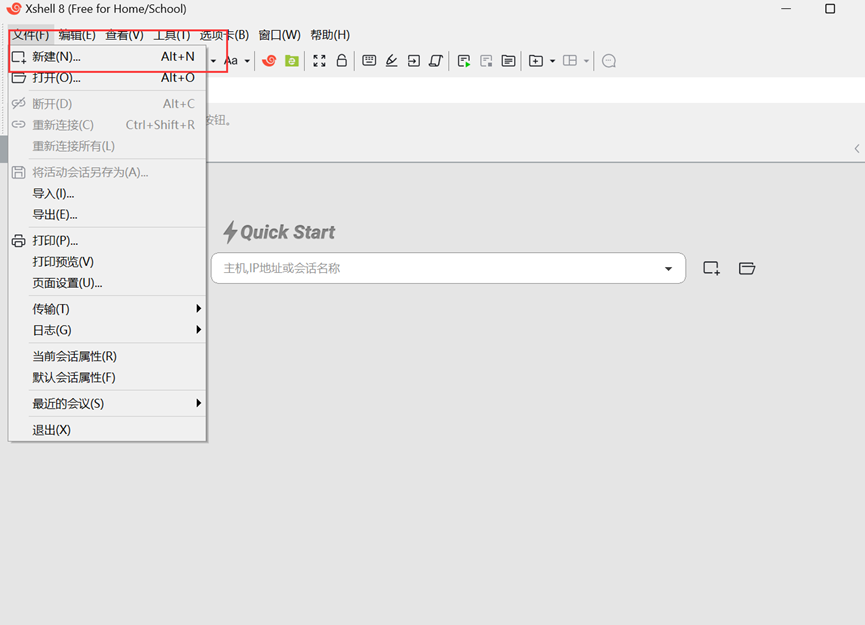The width and height of the screenshot is (865, 625).
Task: Click the speech bubble toolbar icon
Action: pos(609,61)
